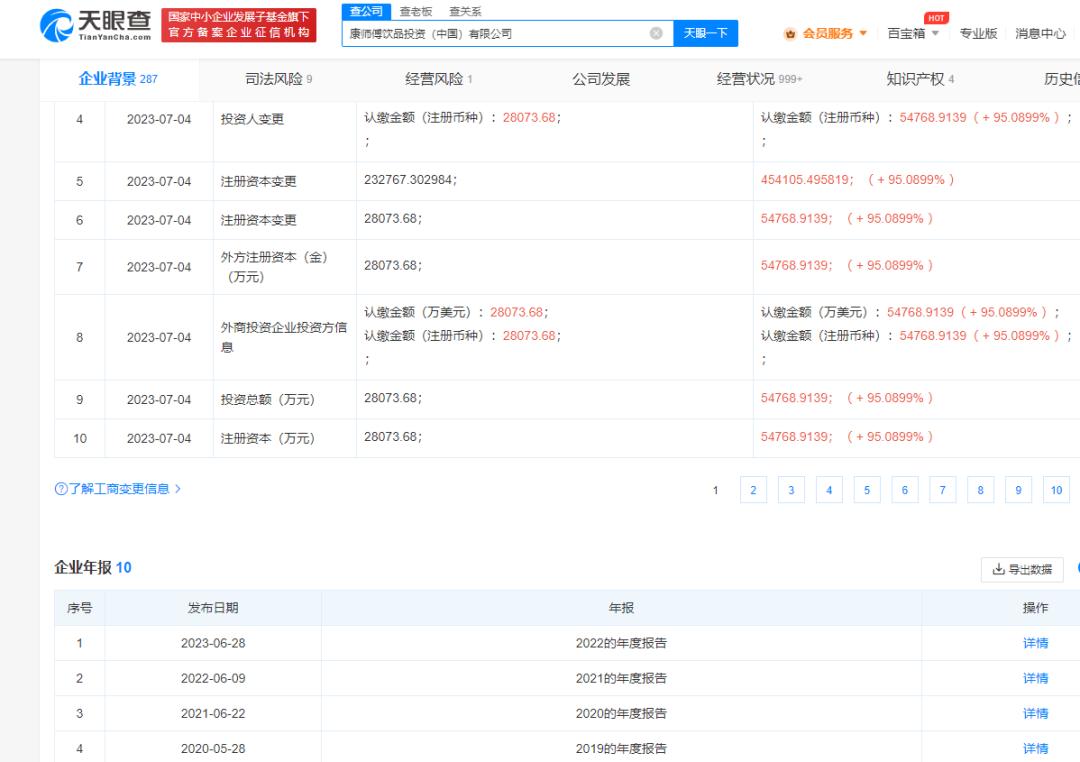Expand 了解工商变更信息 chevron link

point(178,489)
